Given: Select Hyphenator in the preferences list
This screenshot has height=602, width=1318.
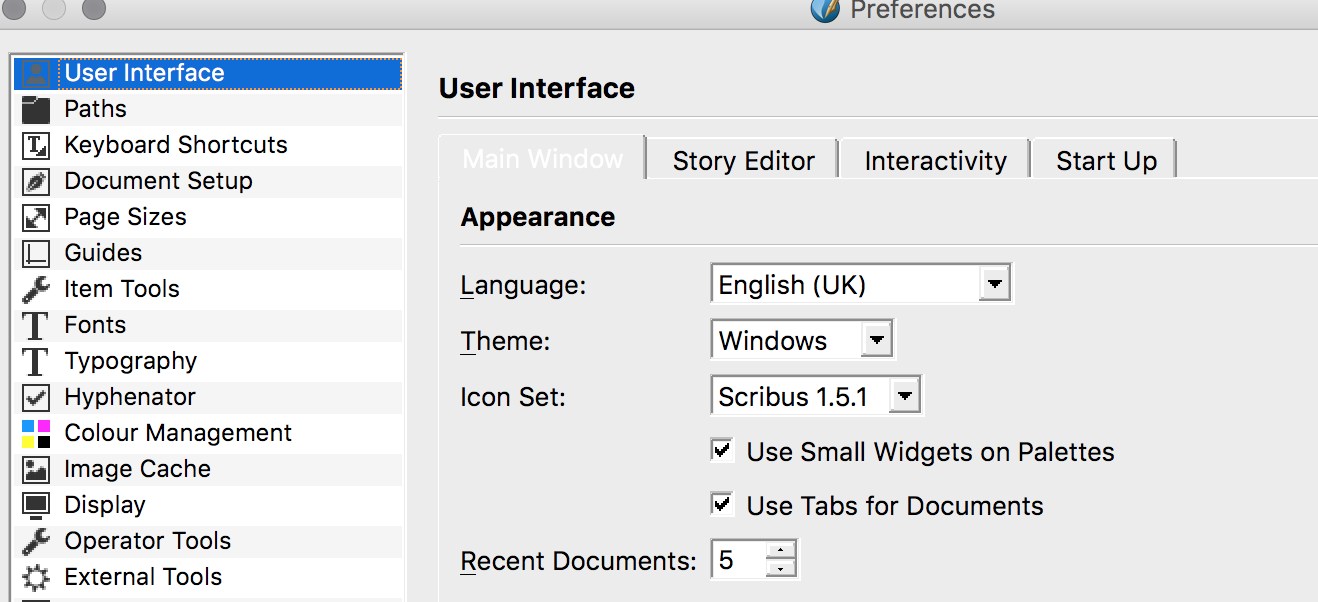Looking at the screenshot, I should 130,397.
